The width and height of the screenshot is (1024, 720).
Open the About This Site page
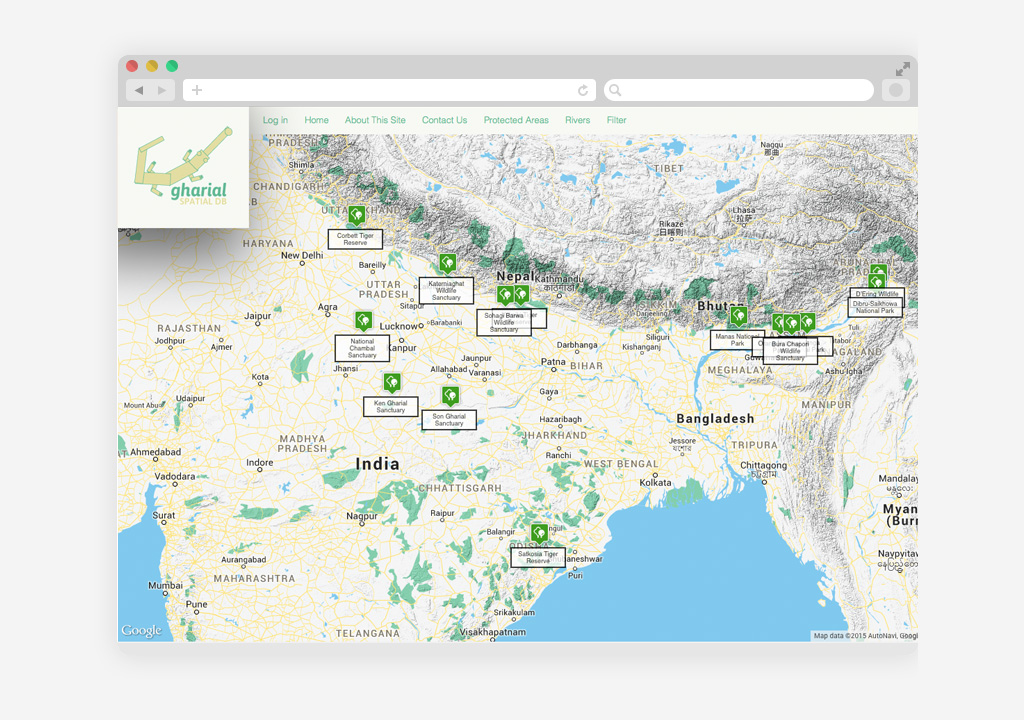(376, 120)
